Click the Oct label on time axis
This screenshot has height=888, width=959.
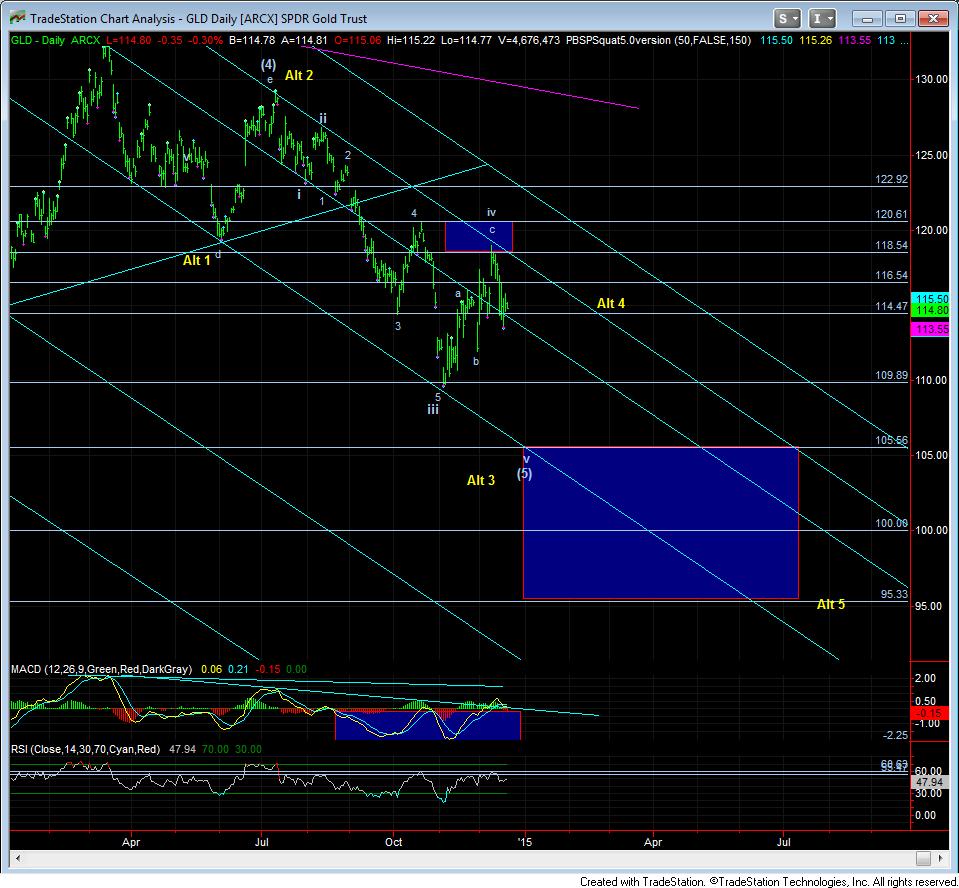[x=393, y=842]
